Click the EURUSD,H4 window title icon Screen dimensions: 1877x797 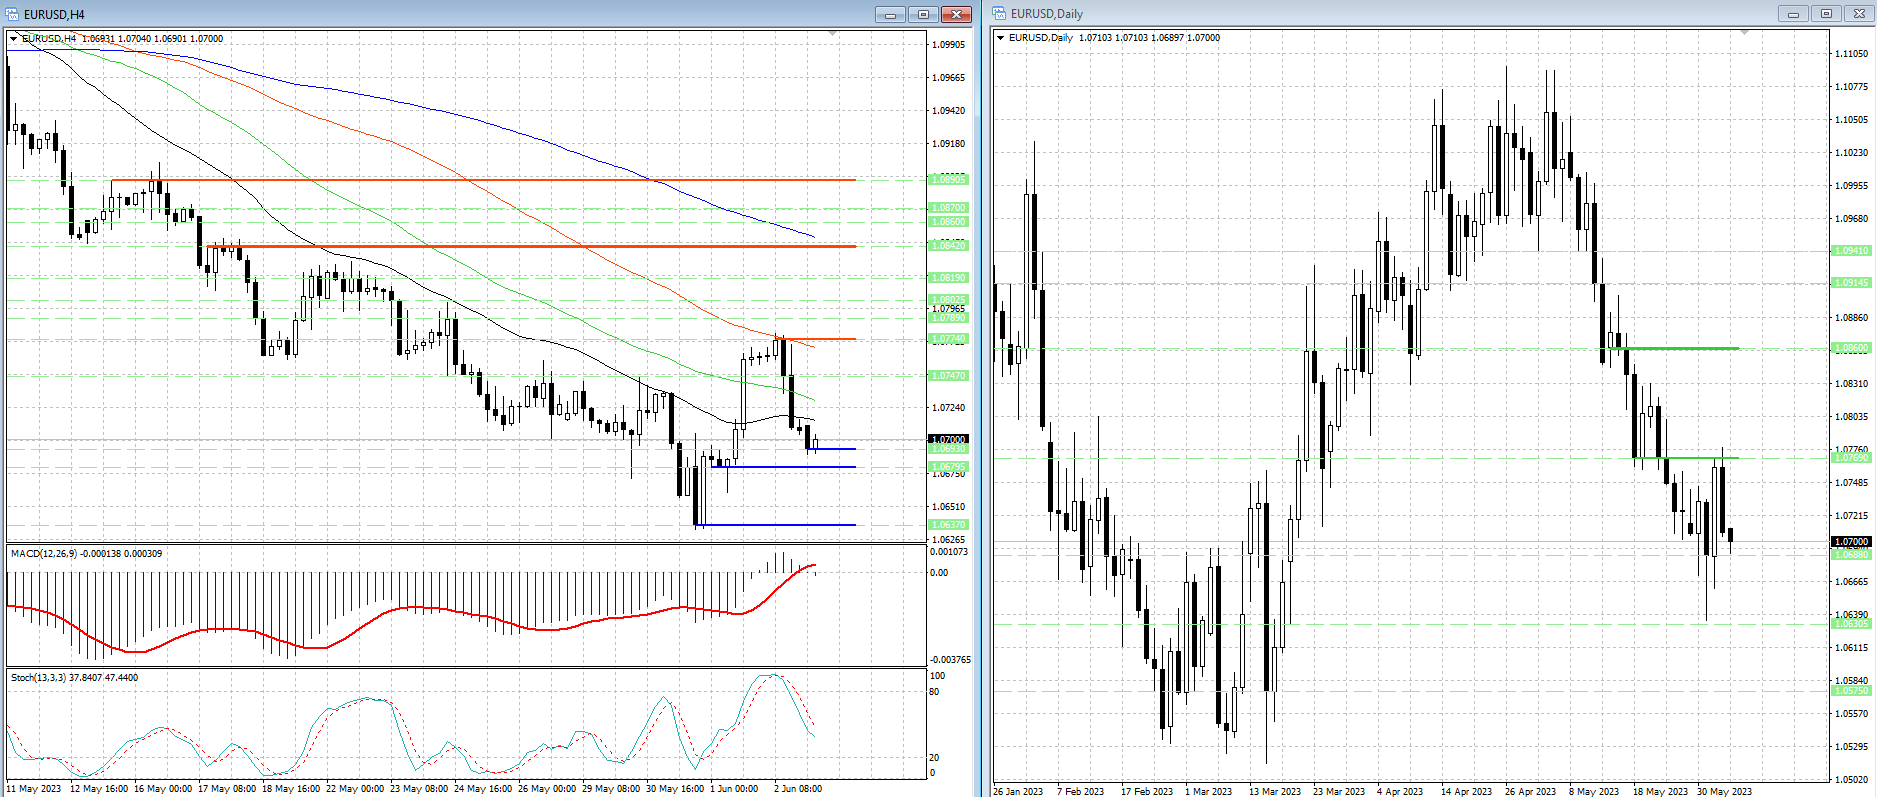click(x=13, y=14)
